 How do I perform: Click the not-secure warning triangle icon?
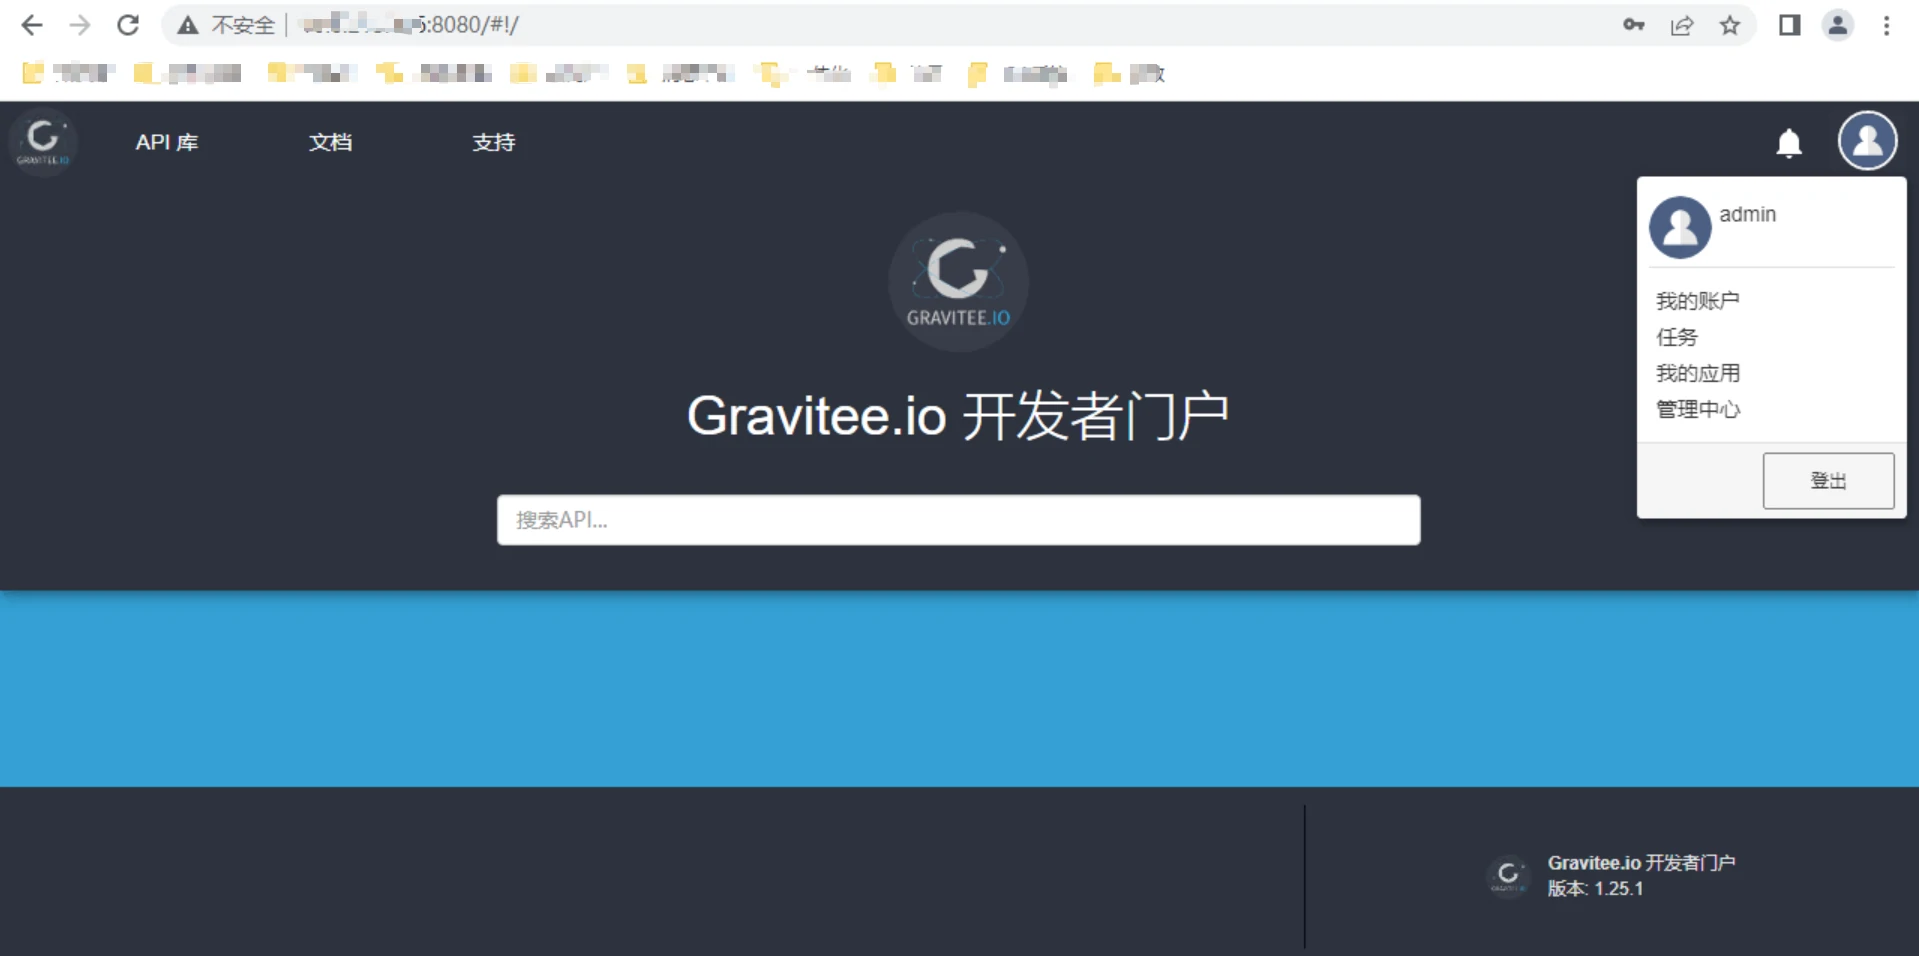pos(187,25)
